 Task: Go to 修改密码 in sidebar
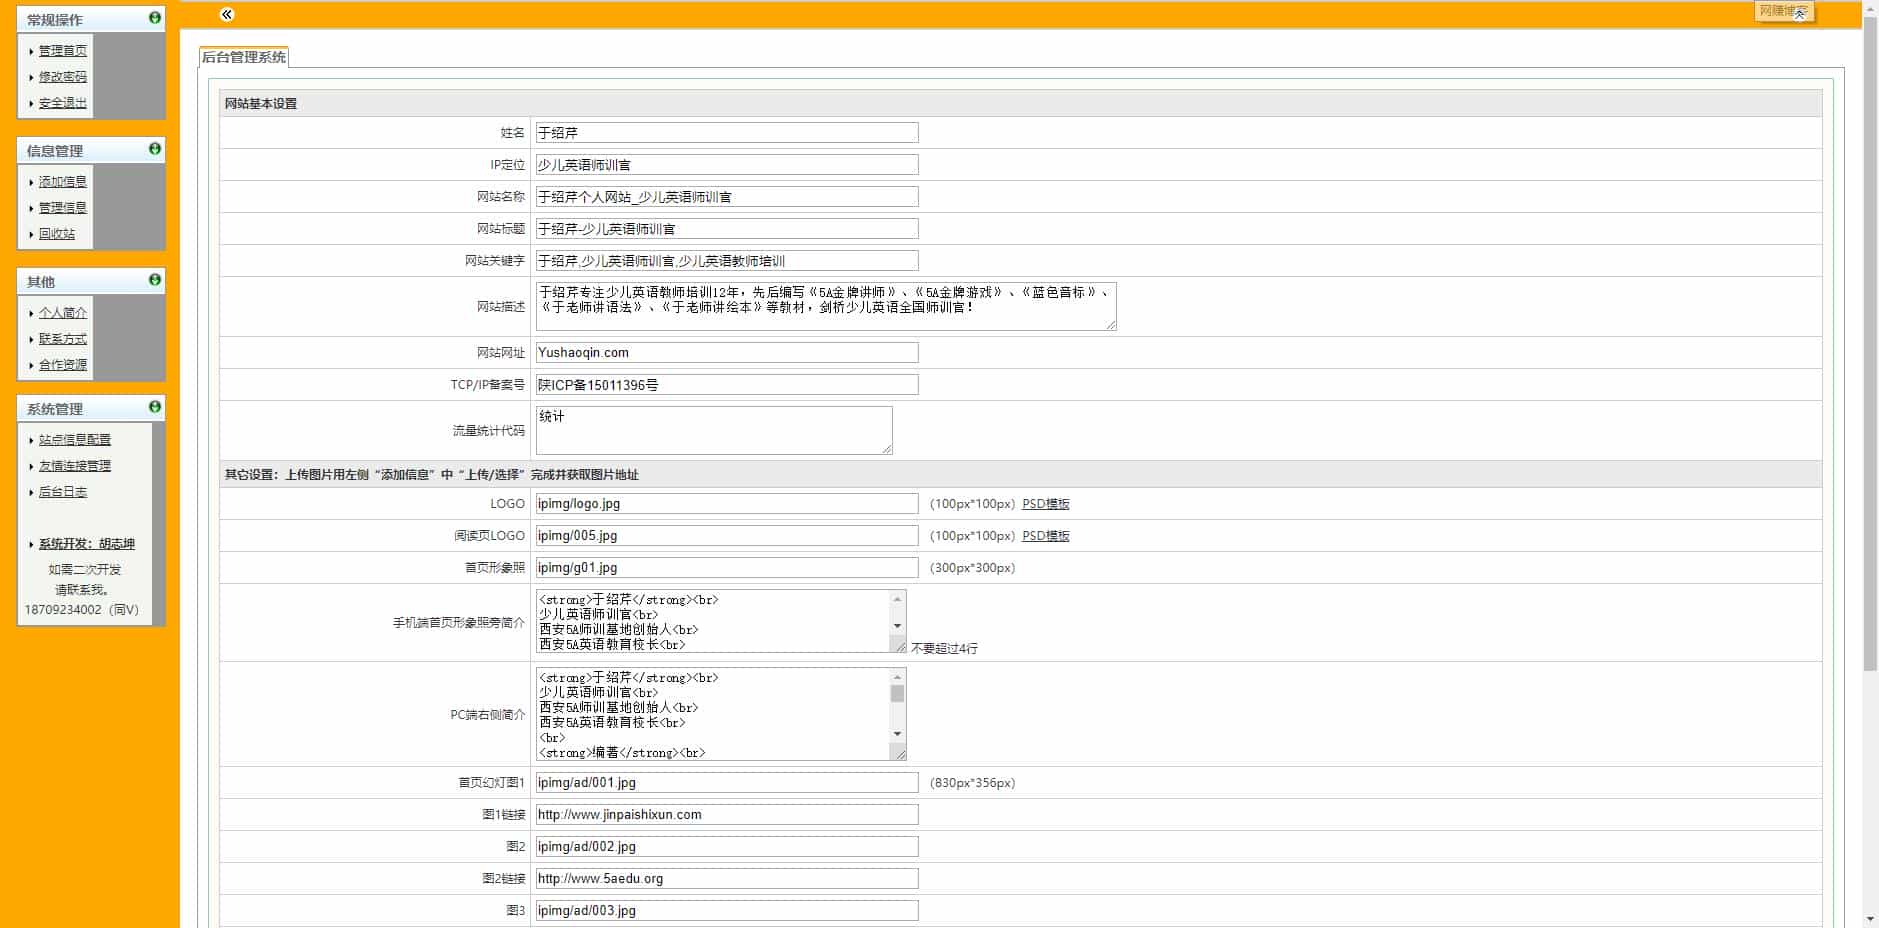(x=62, y=77)
